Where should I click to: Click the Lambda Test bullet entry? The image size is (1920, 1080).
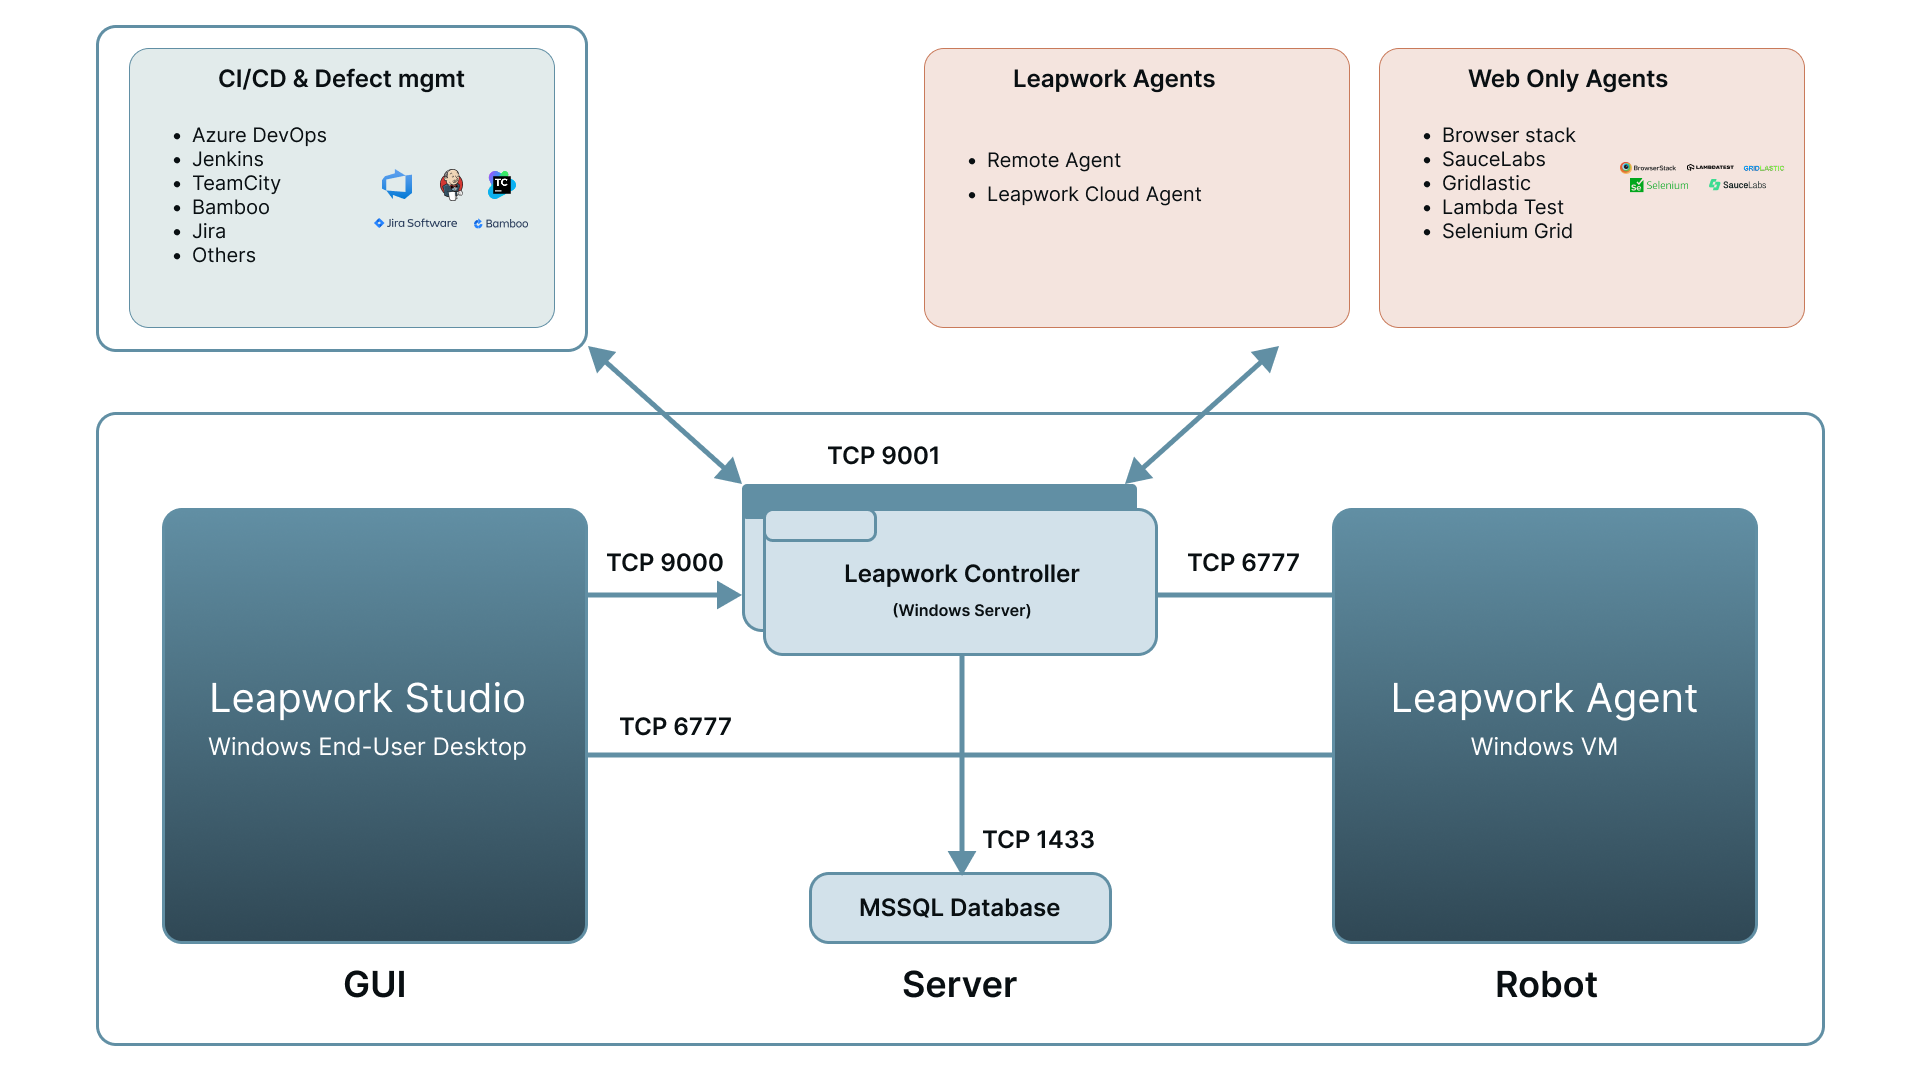pyautogui.click(x=1503, y=207)
